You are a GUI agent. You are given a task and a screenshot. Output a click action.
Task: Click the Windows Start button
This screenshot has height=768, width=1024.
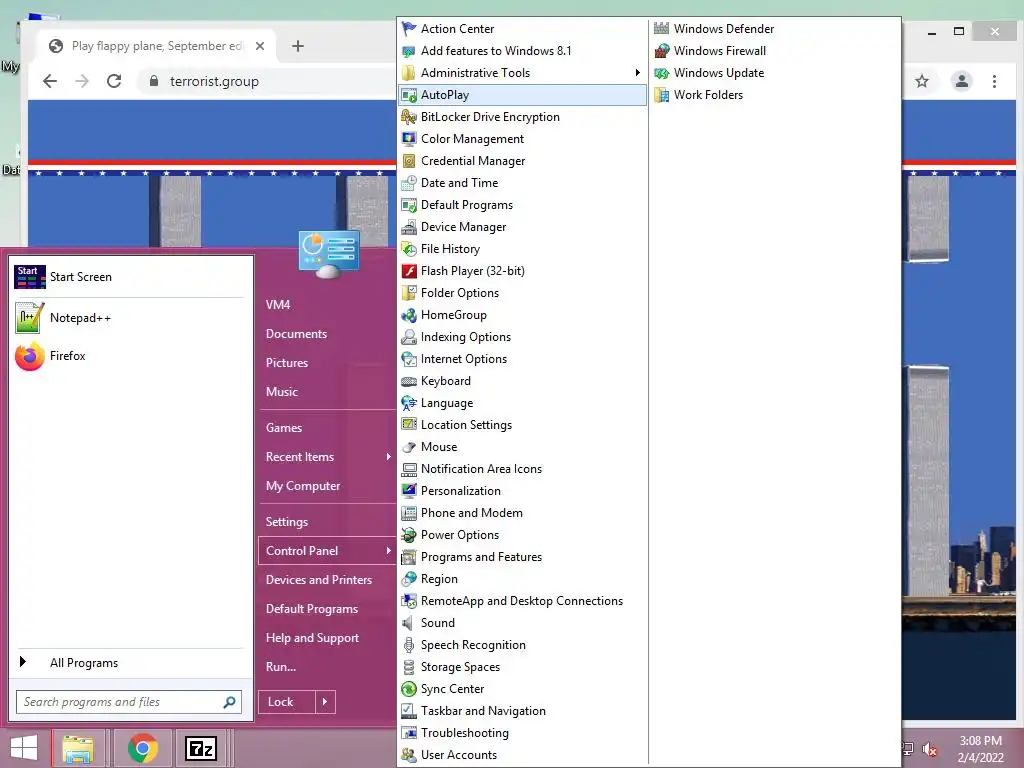pyautogui.click(x=24, y=748)
